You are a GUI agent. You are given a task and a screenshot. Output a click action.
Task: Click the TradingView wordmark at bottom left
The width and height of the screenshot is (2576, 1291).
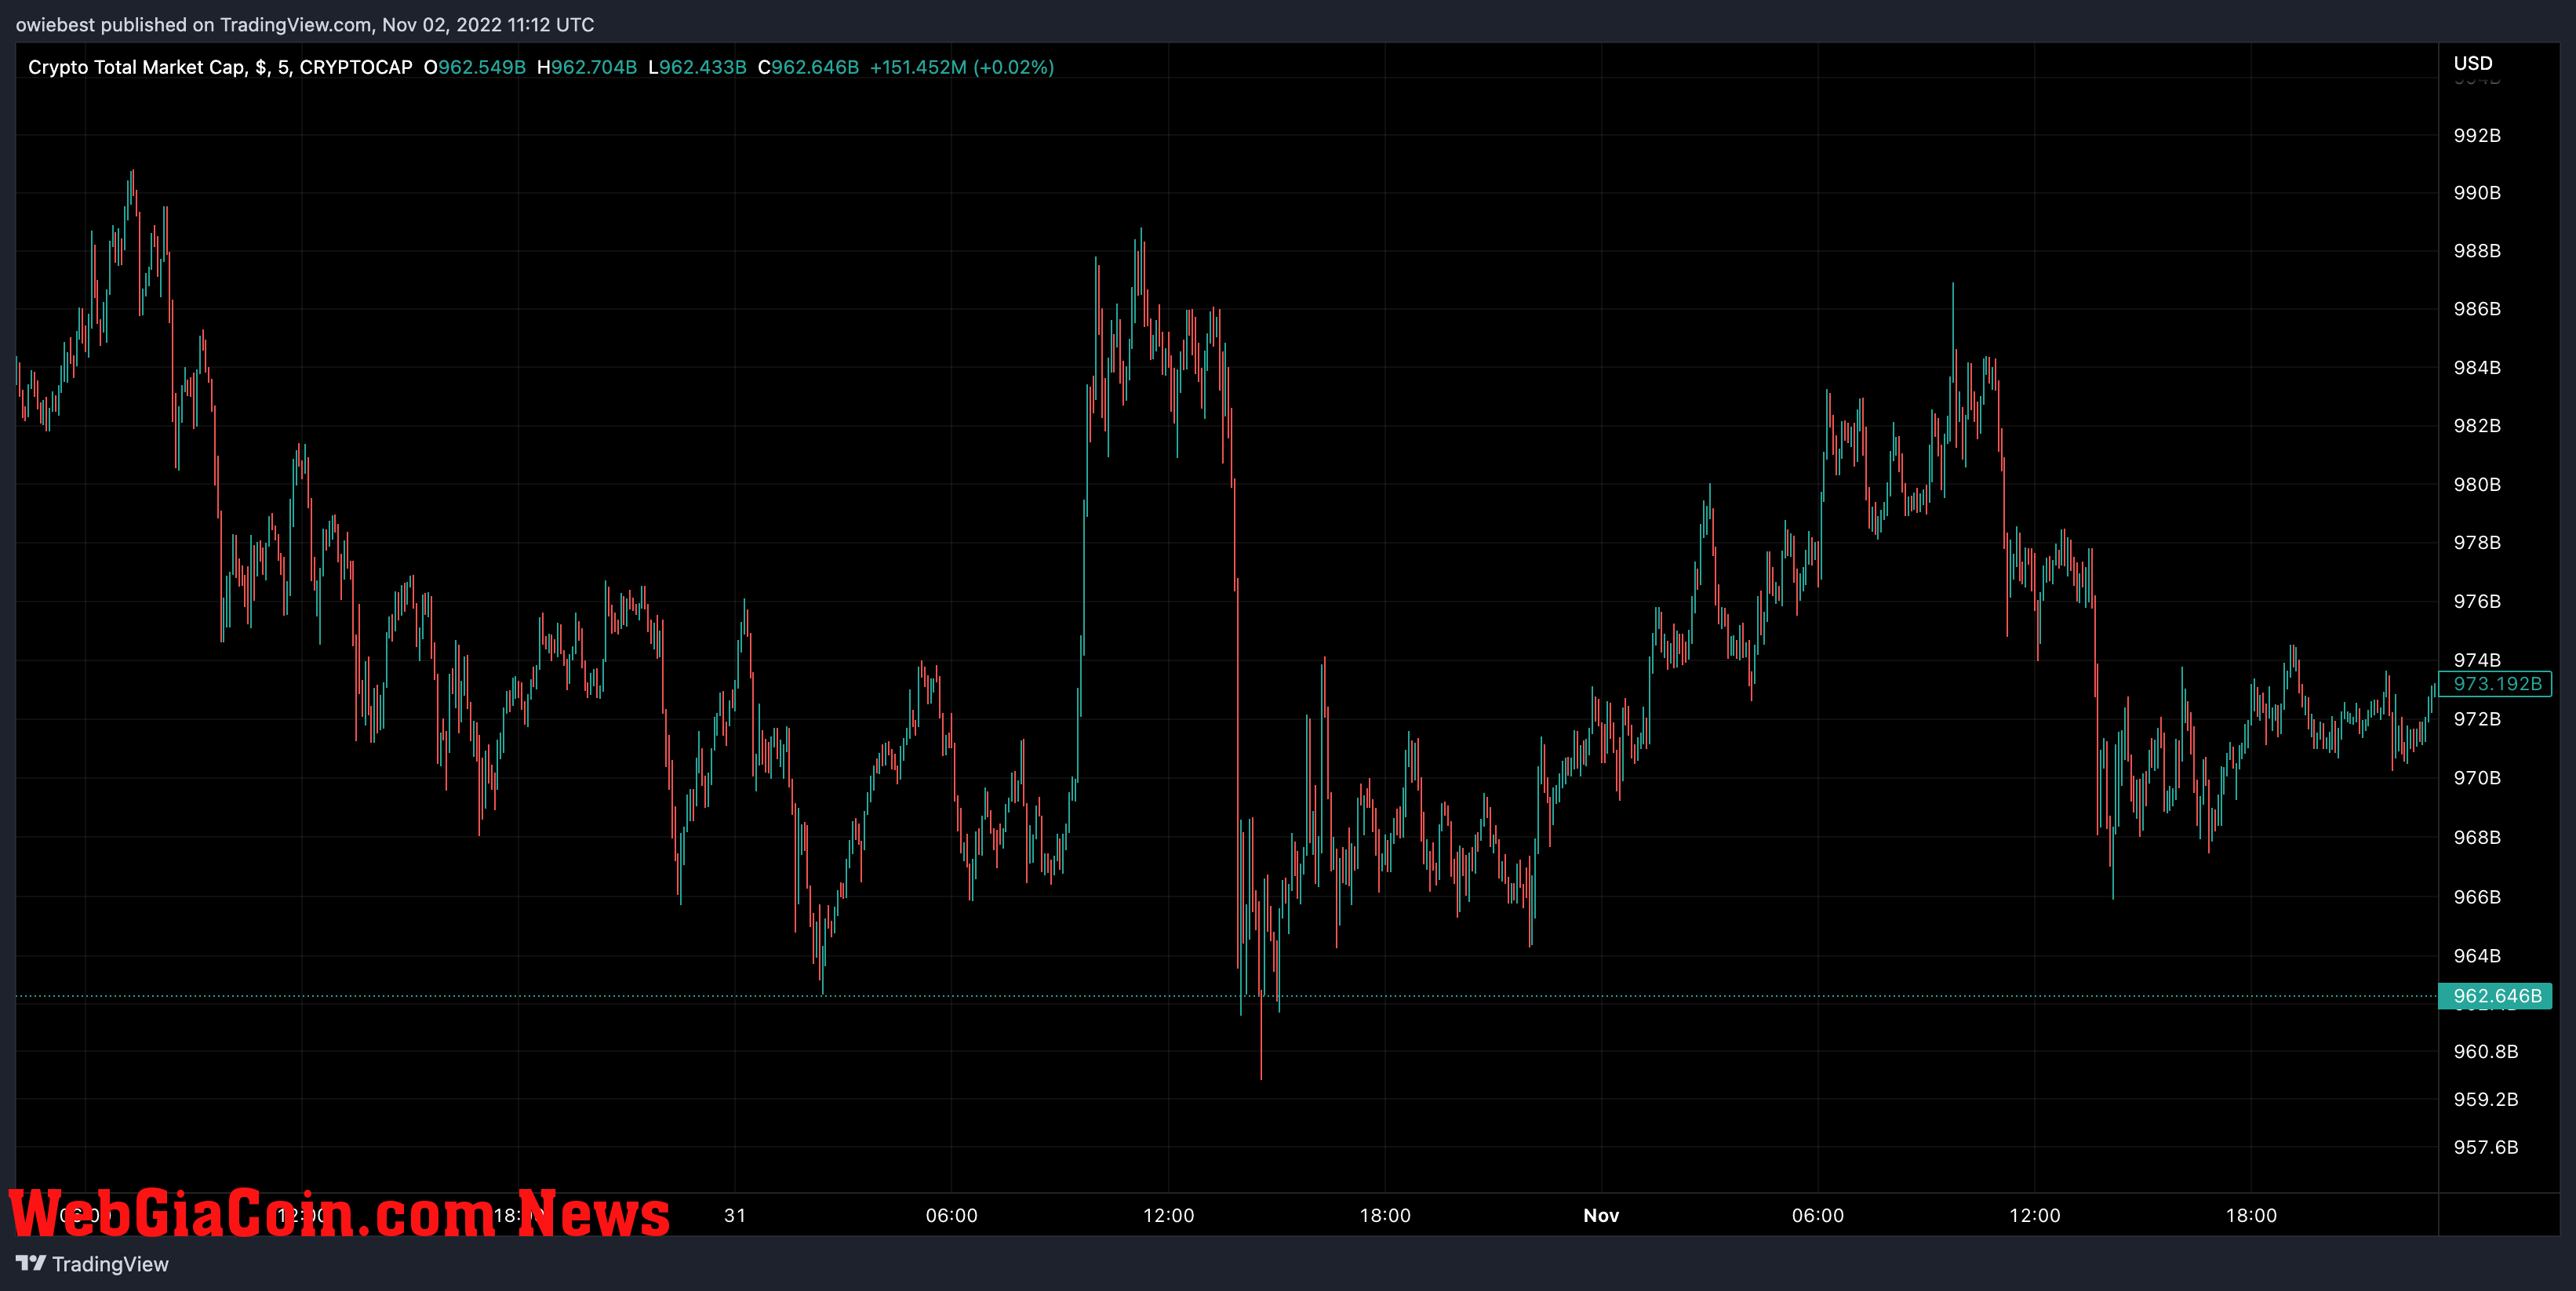[x=110, y=1264]
